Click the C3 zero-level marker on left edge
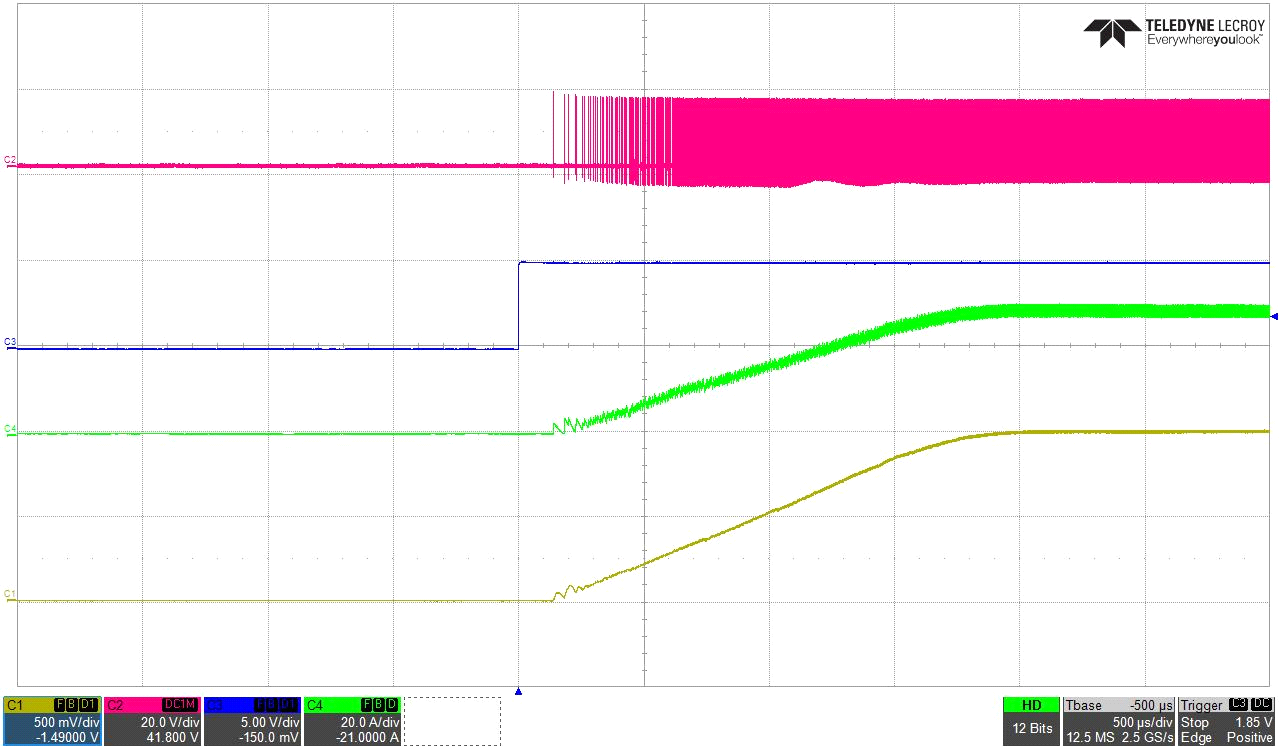The height and width of the screenshot is (746, 1279). 10,343
